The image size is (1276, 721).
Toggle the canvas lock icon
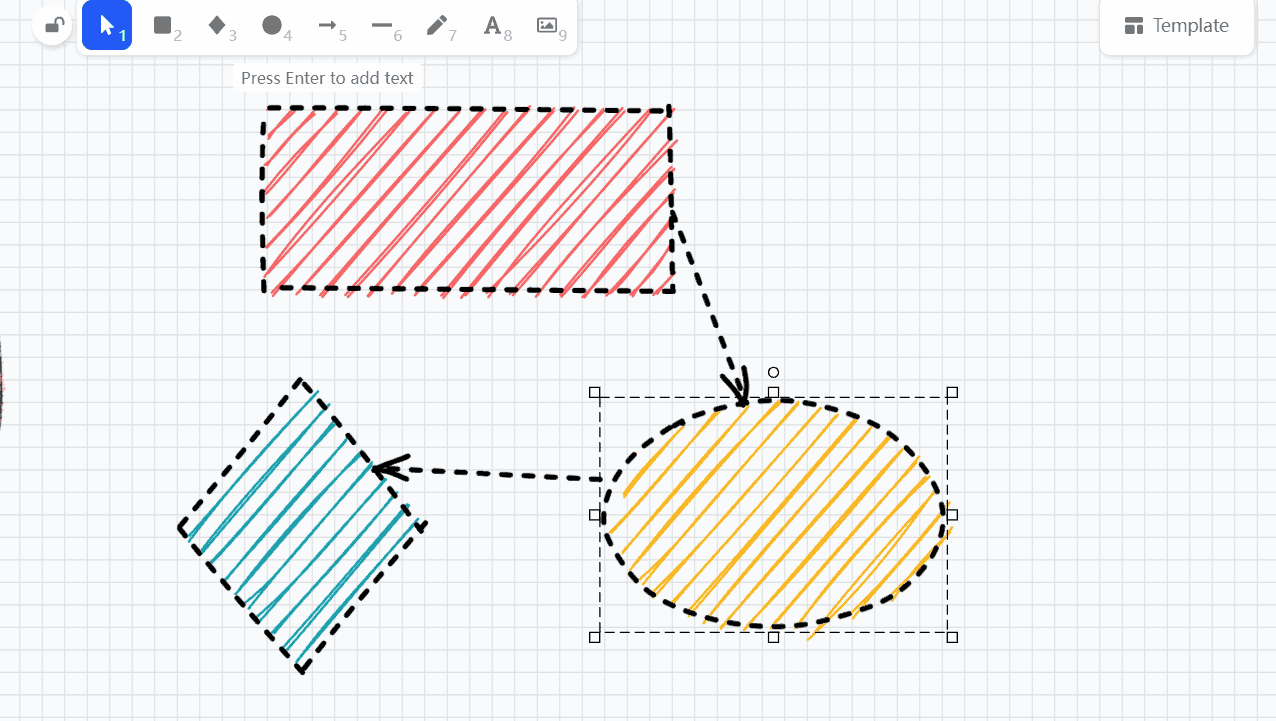click(52, 26)
